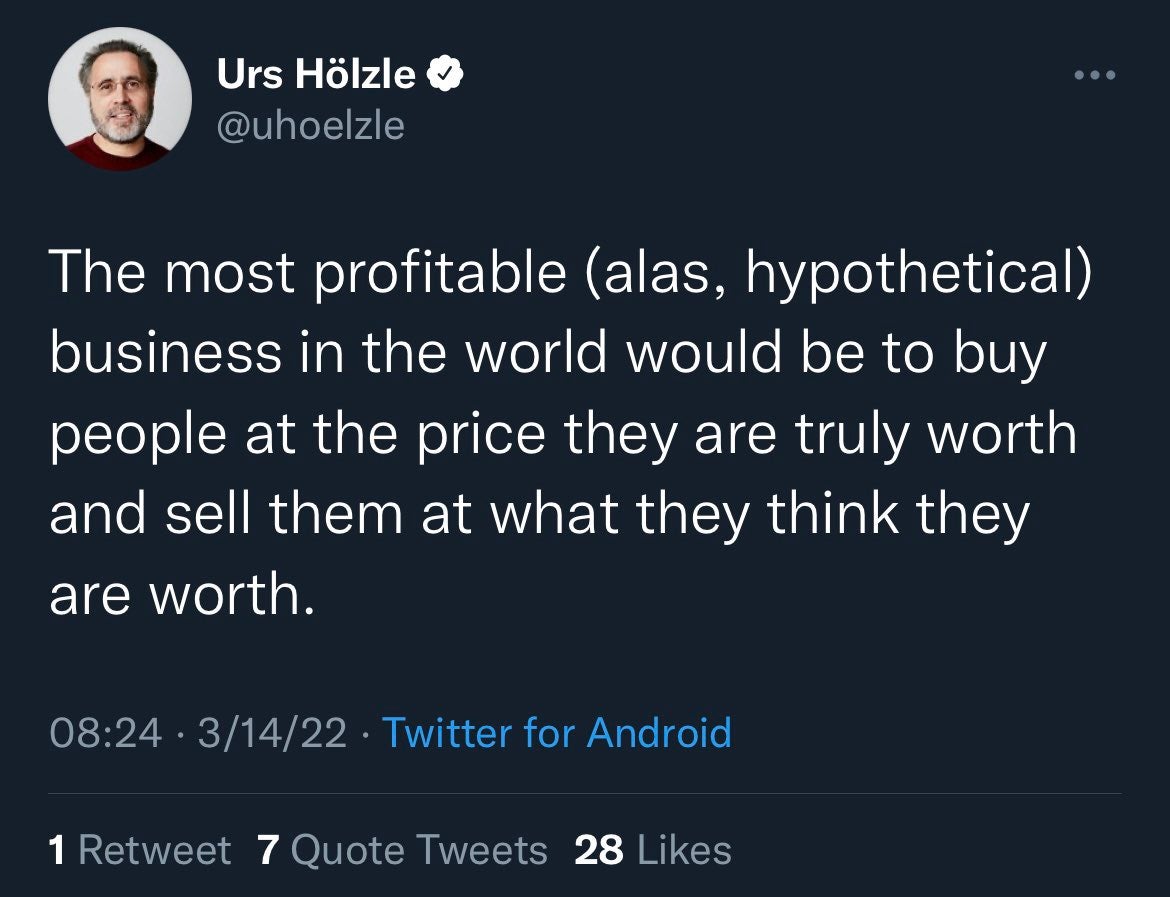Open the @uhoelzle handle link
The width and height of the screenshot is (1170, 897).
coord(310,126)
